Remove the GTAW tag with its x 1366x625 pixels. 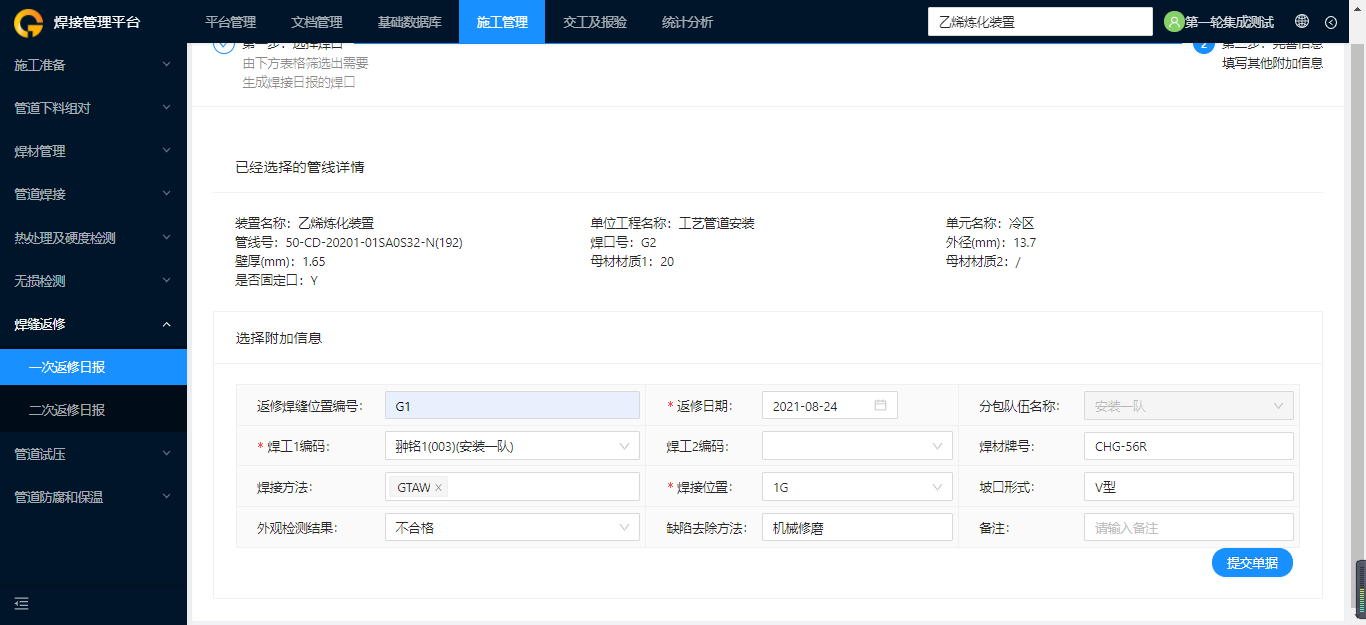point(438,488)
